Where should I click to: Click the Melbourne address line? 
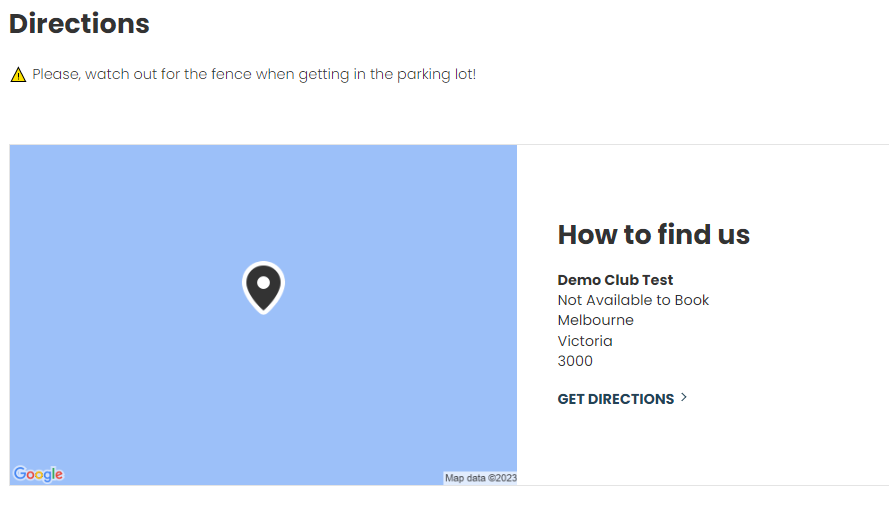pyautogui.click(x=595, y=320)
